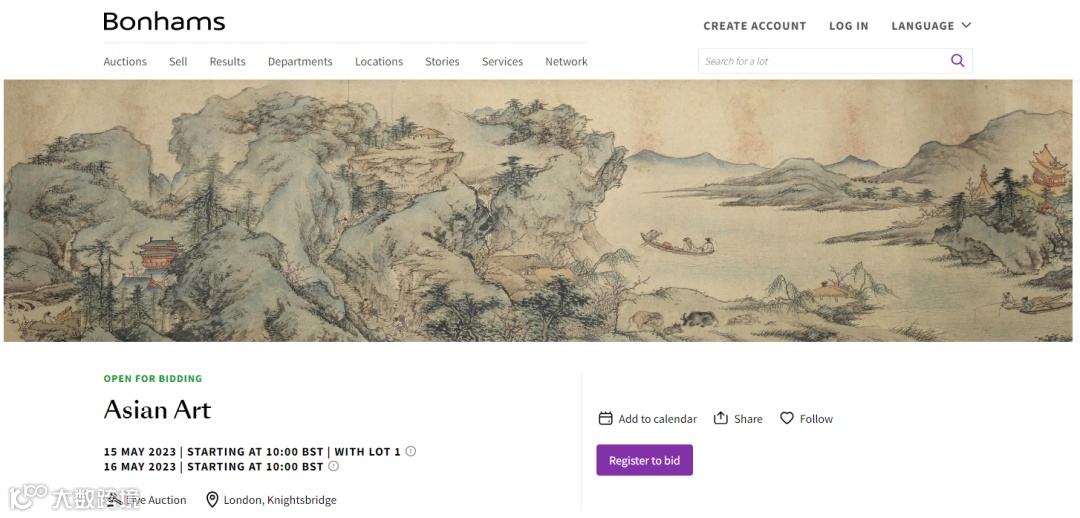Click the Bonhams logo
This screenshot has height=518, width=1080.
tap(164, 22)
